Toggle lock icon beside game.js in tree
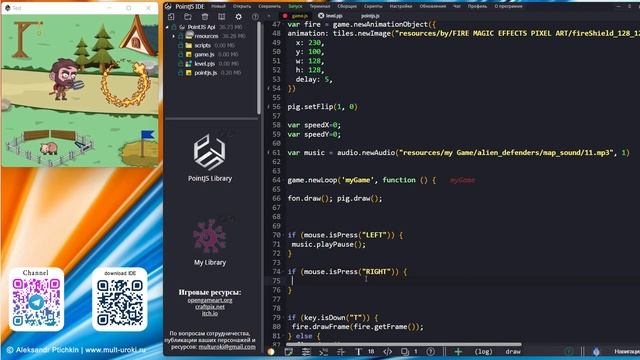This screenshot has width=640, height=360. [180, 54]
